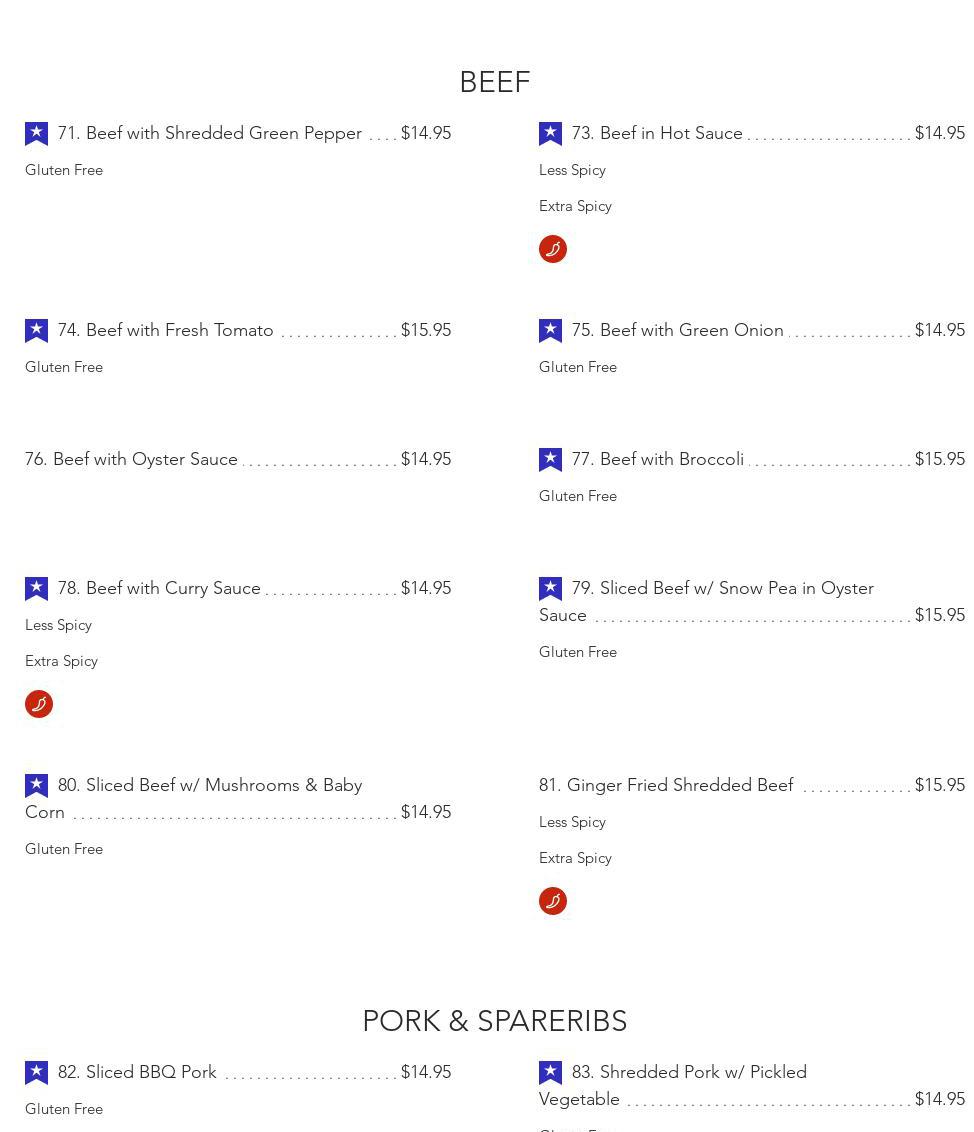Click the PORK & SPARERIBS section heading
974x1132 pixels.
494,1021
